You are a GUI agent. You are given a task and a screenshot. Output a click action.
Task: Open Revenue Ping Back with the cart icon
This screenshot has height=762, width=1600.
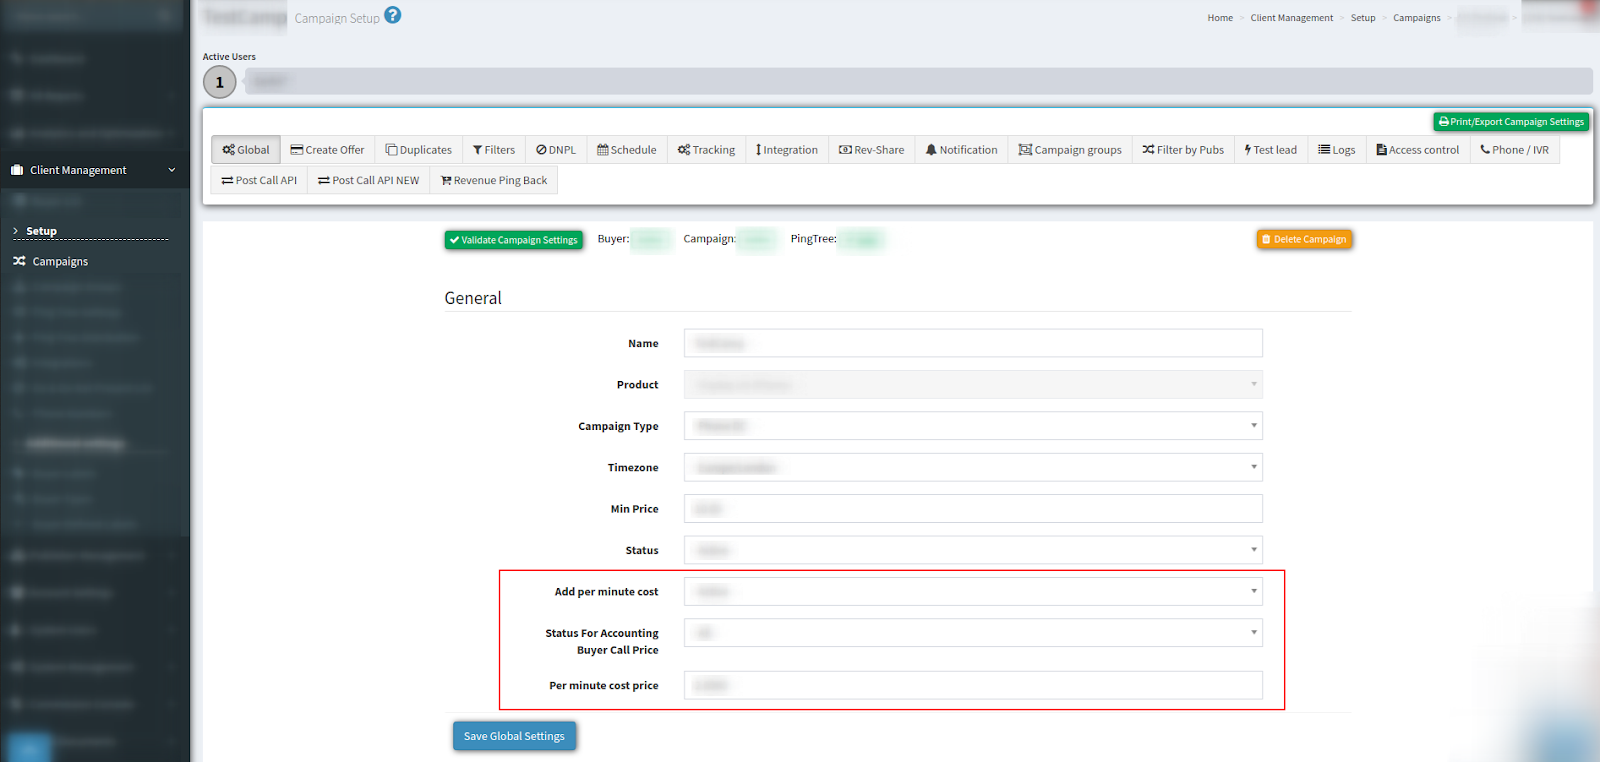[x=494, y=181]
